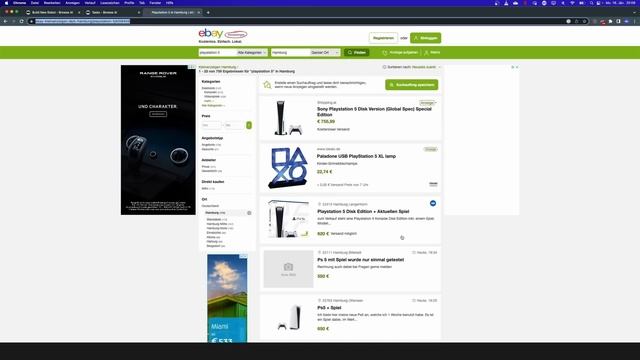Image resolution: width=640 pixels, height=360 pixels.
Task: Open a new browser tab with plus
Action: coord(208,13)
